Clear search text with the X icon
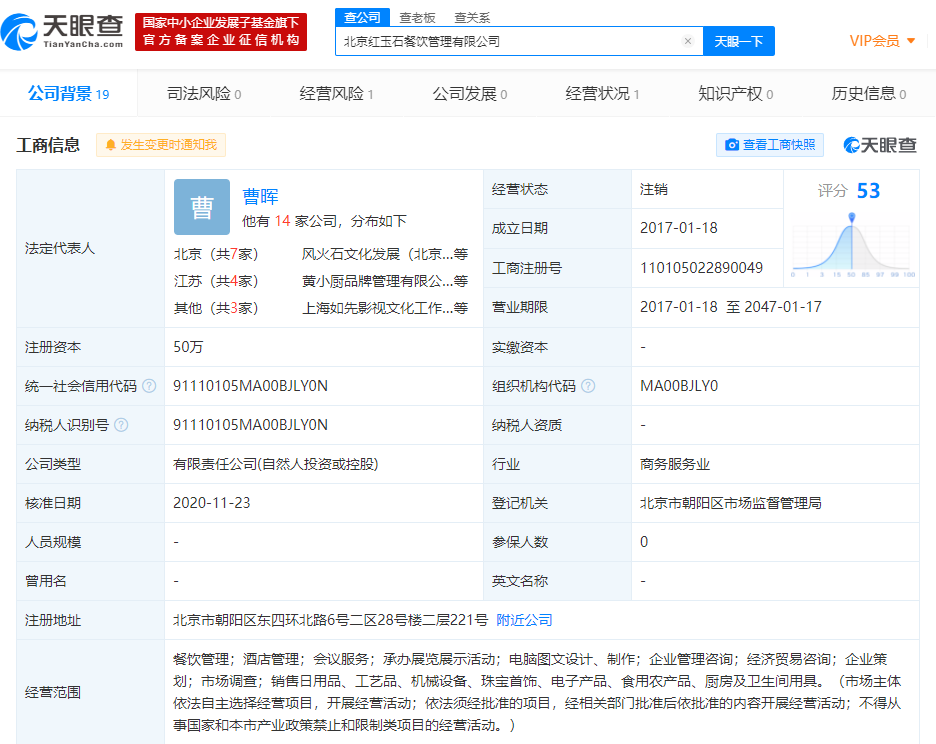The height and width of the screenshot is (744, 936). click(688, 41)
